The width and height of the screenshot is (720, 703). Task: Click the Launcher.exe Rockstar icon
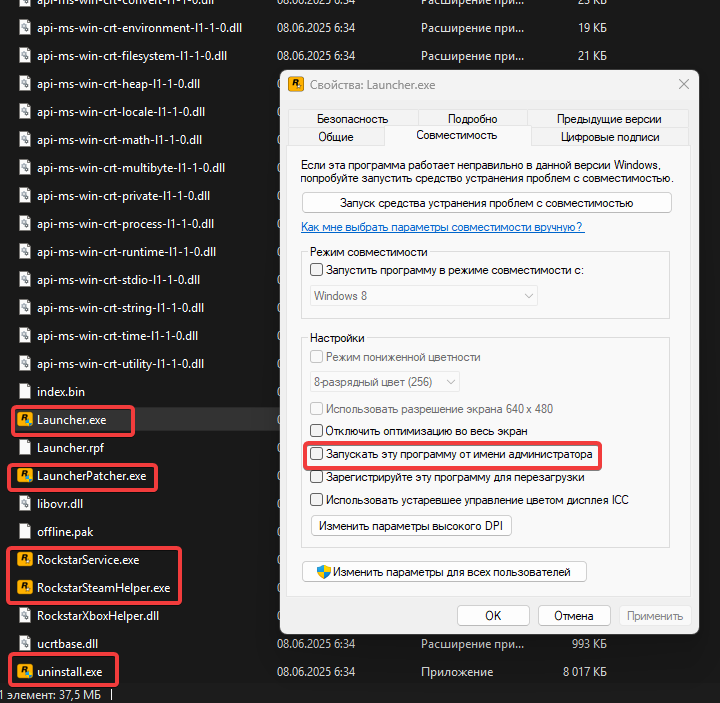25,419
